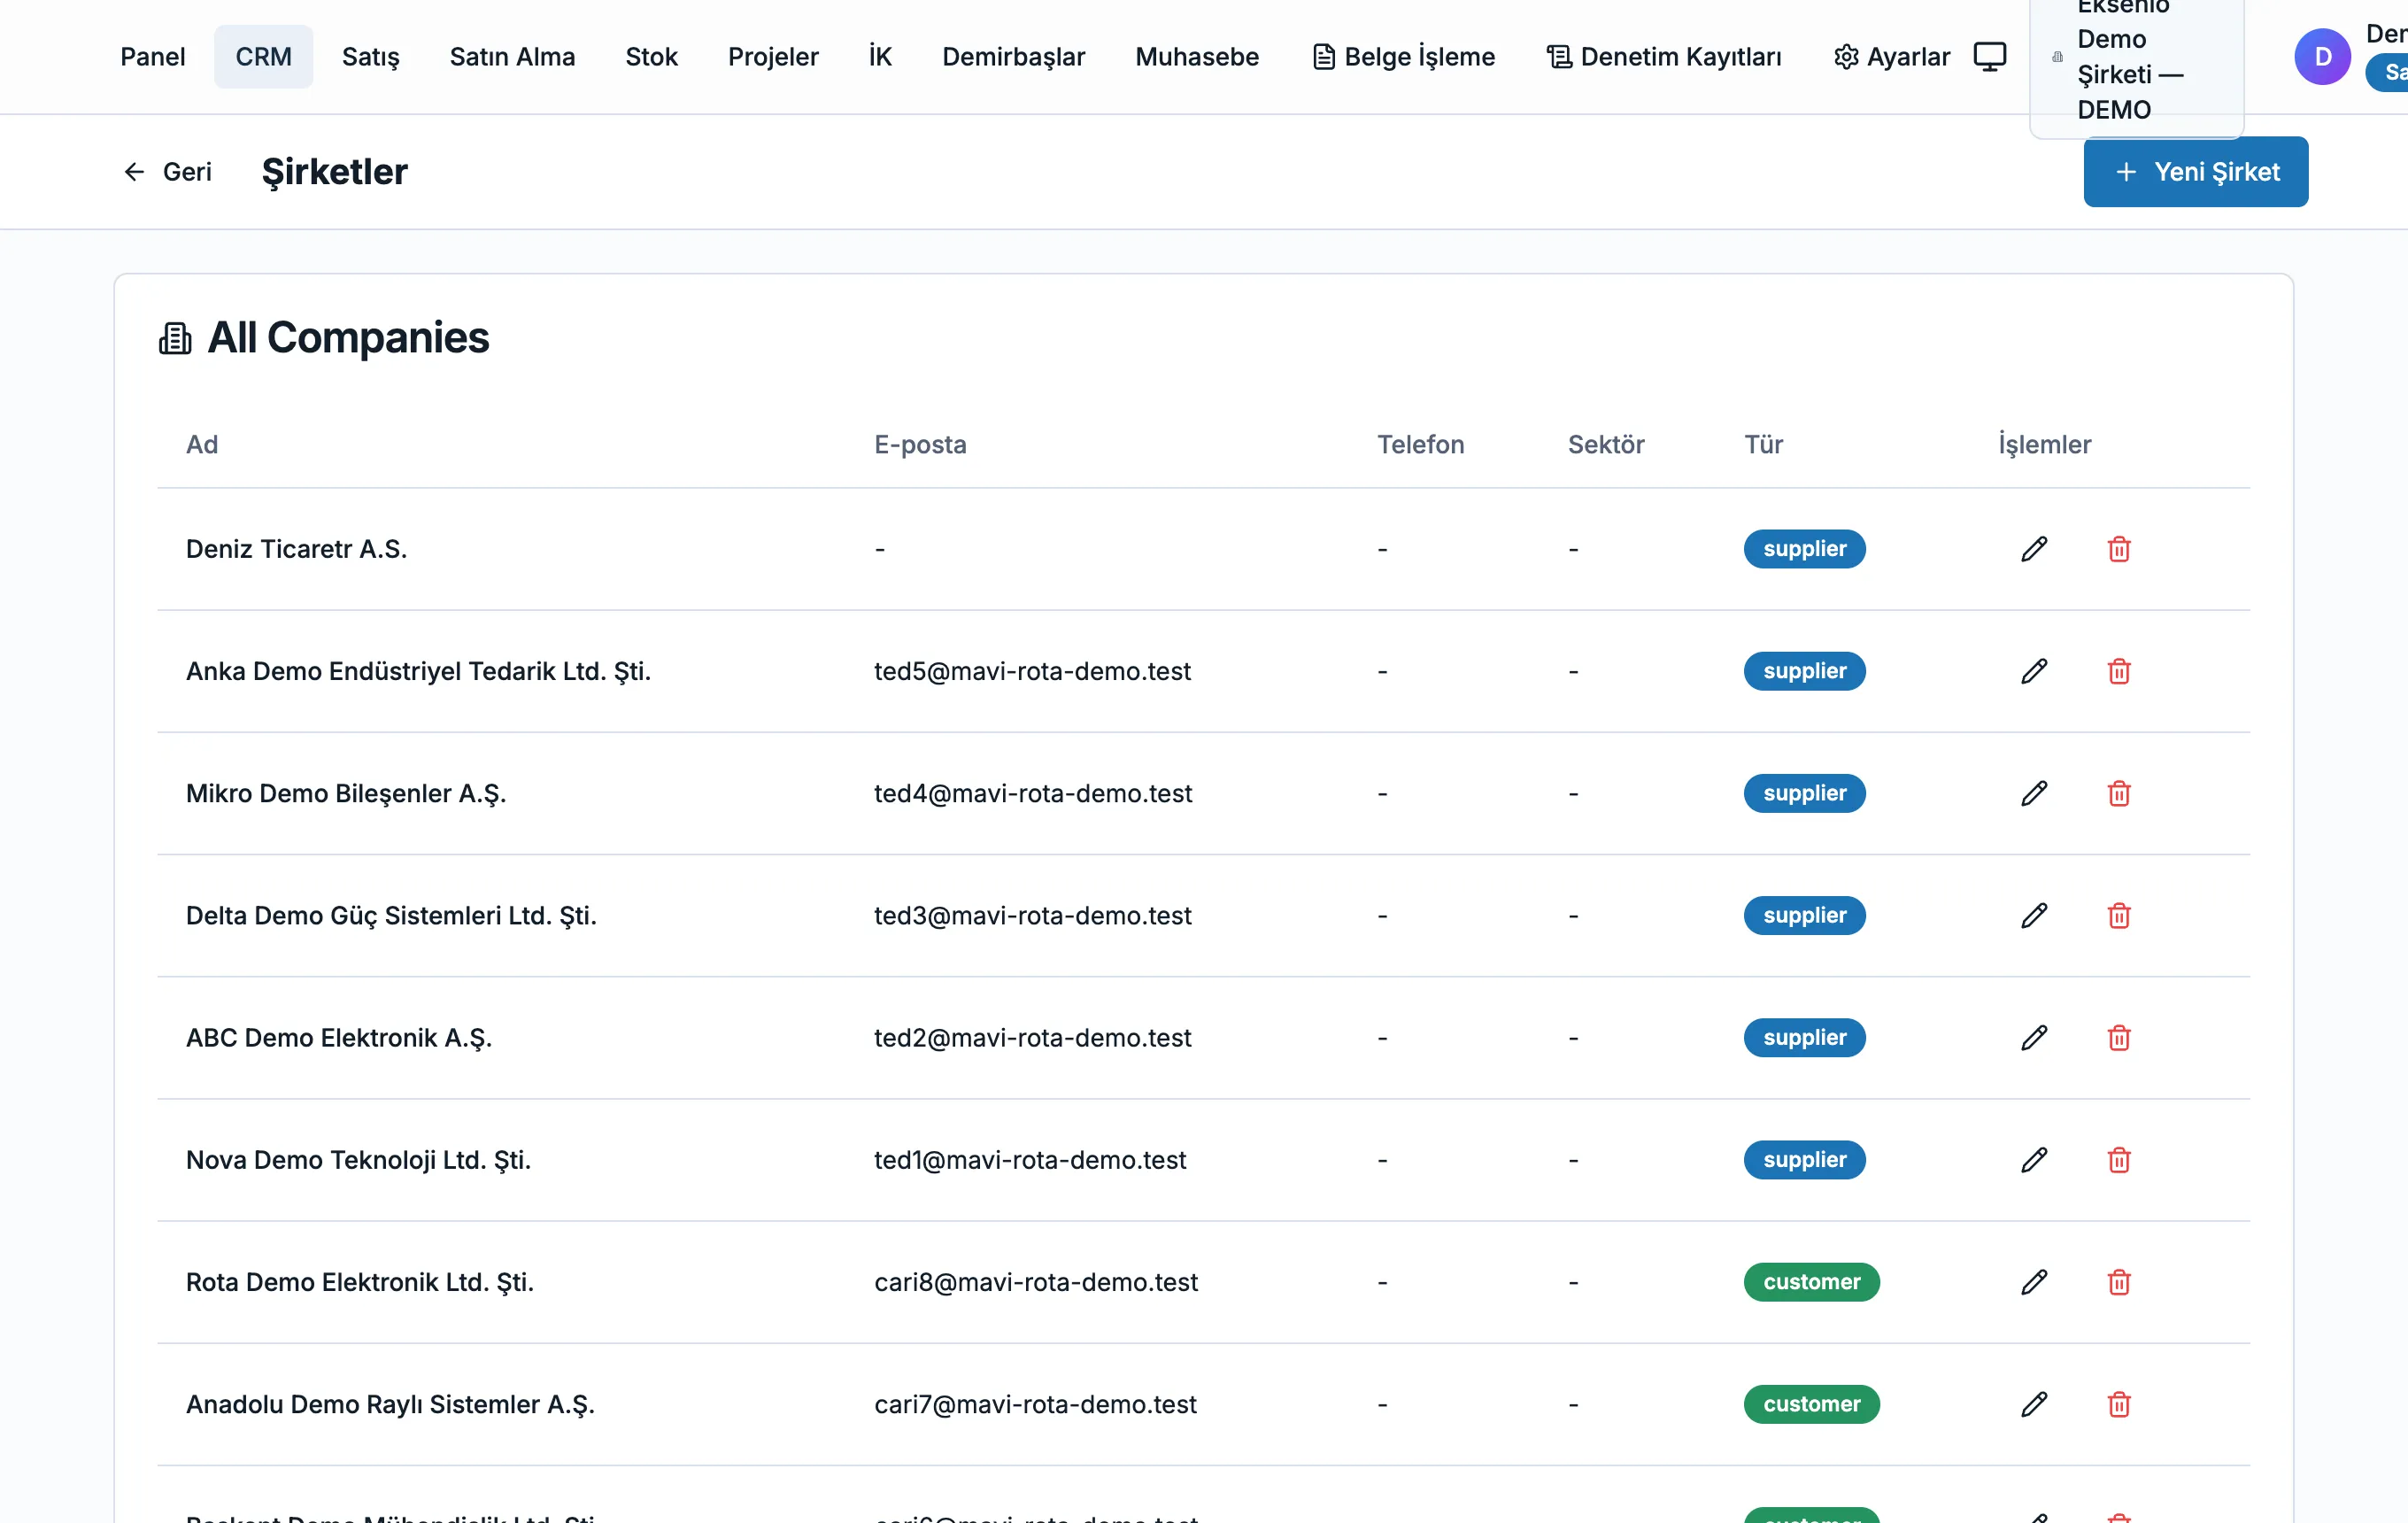The height and width of the screenshot is (1523, 2408).
Task: Go back with Geri button
Action: (x=167, y=172)
